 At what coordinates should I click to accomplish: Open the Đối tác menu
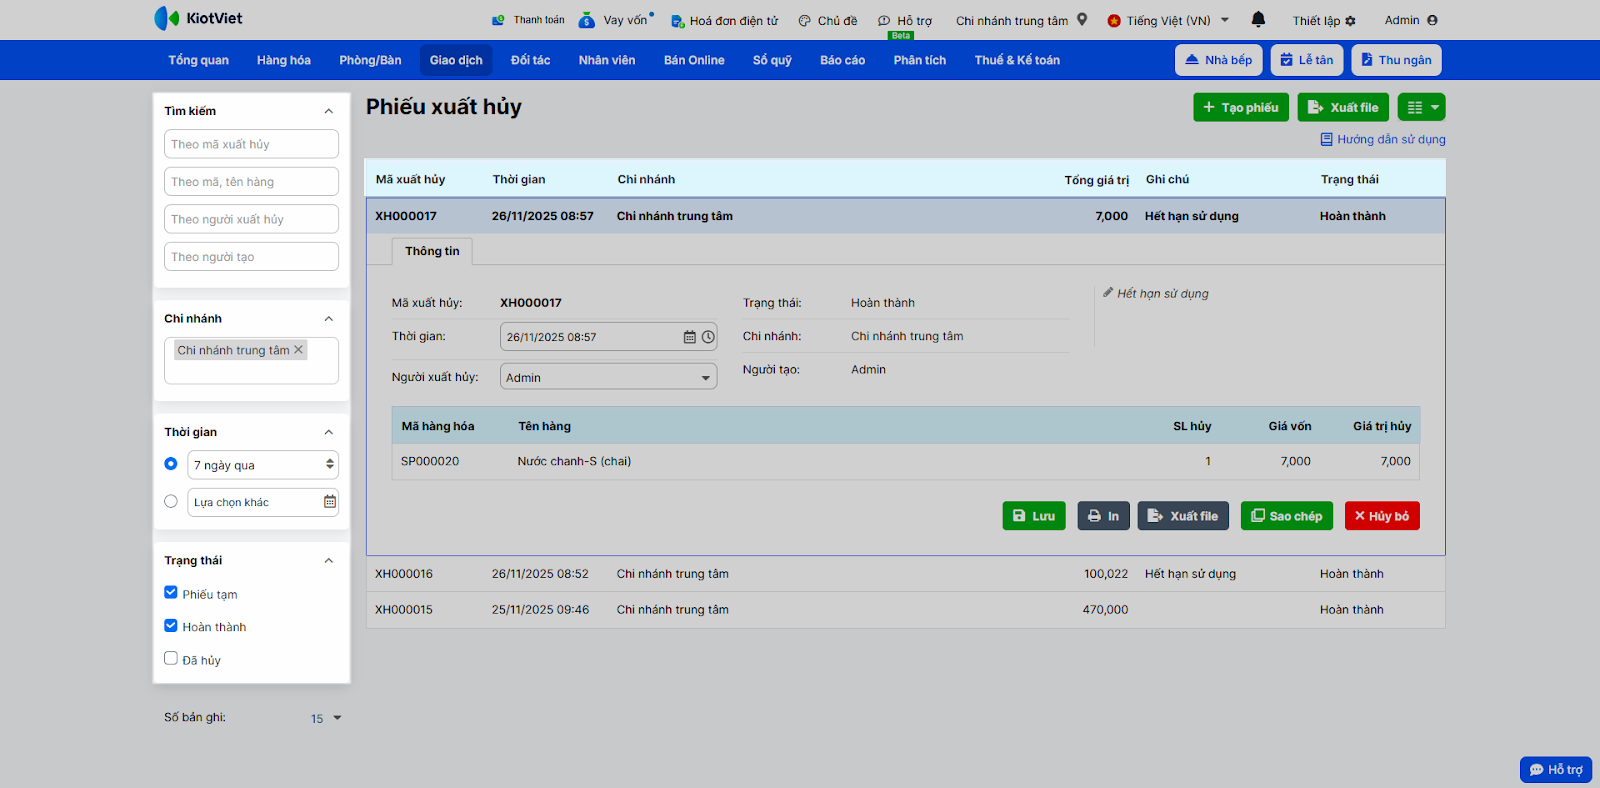pyautogui.click(x=531, y=60)
